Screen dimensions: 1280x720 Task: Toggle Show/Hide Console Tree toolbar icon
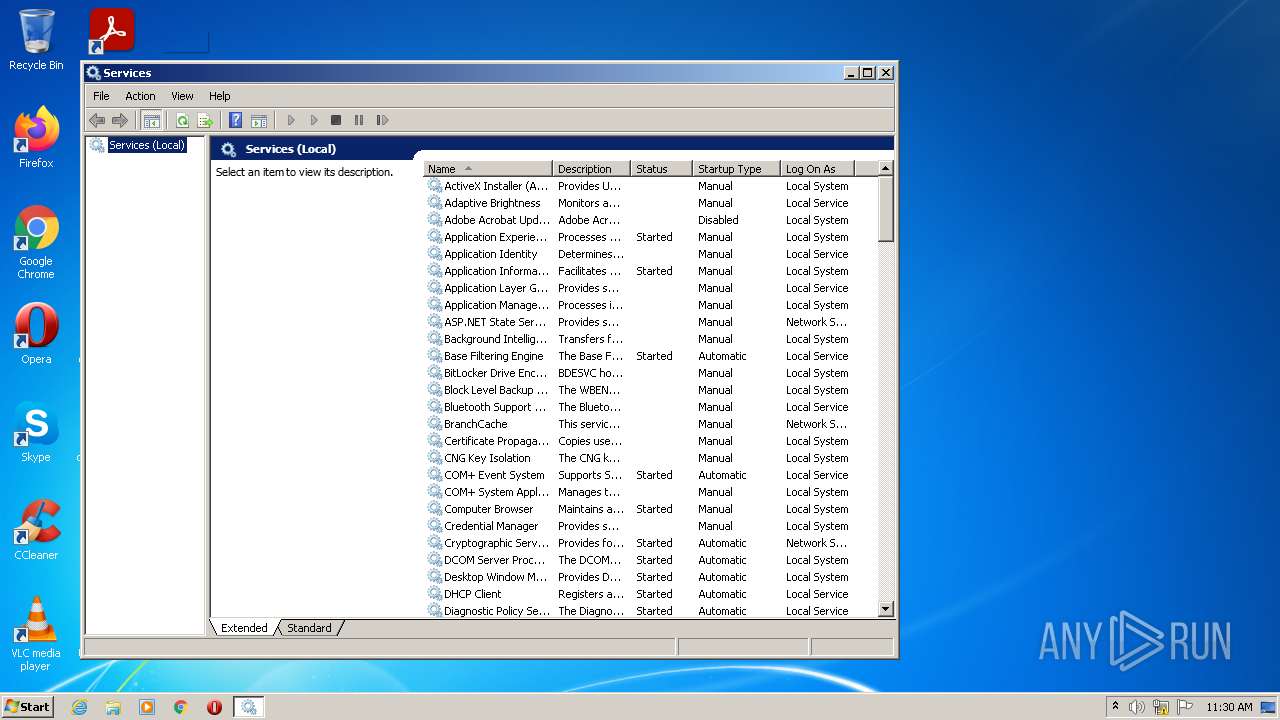tap(152, 120)
